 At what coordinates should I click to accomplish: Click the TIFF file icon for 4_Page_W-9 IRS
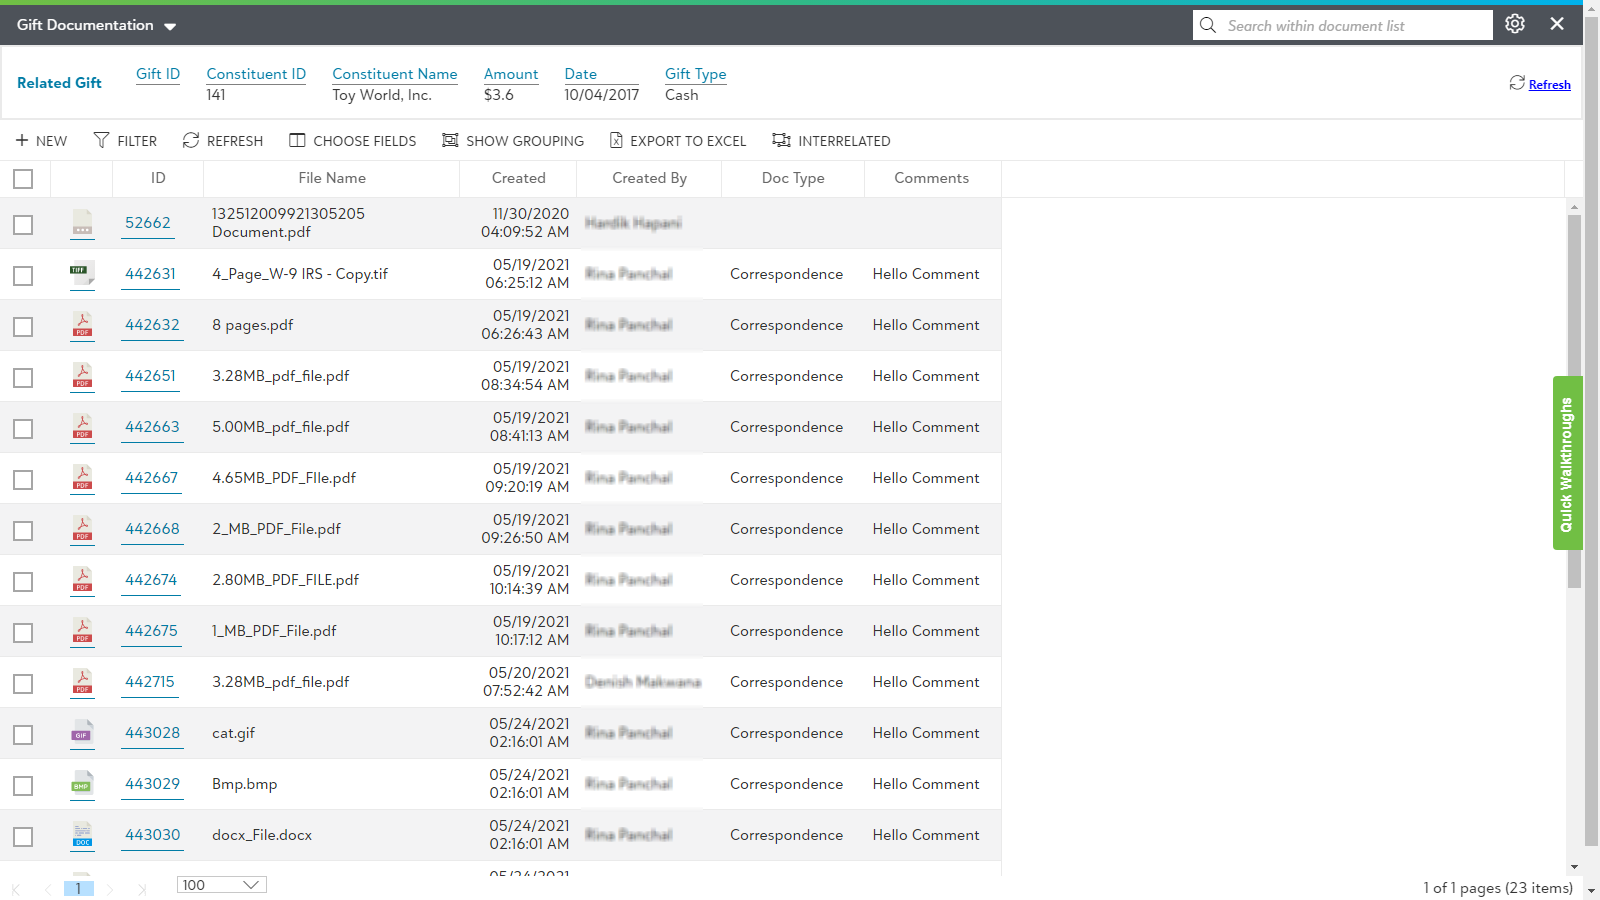click(x=82, y=274)
